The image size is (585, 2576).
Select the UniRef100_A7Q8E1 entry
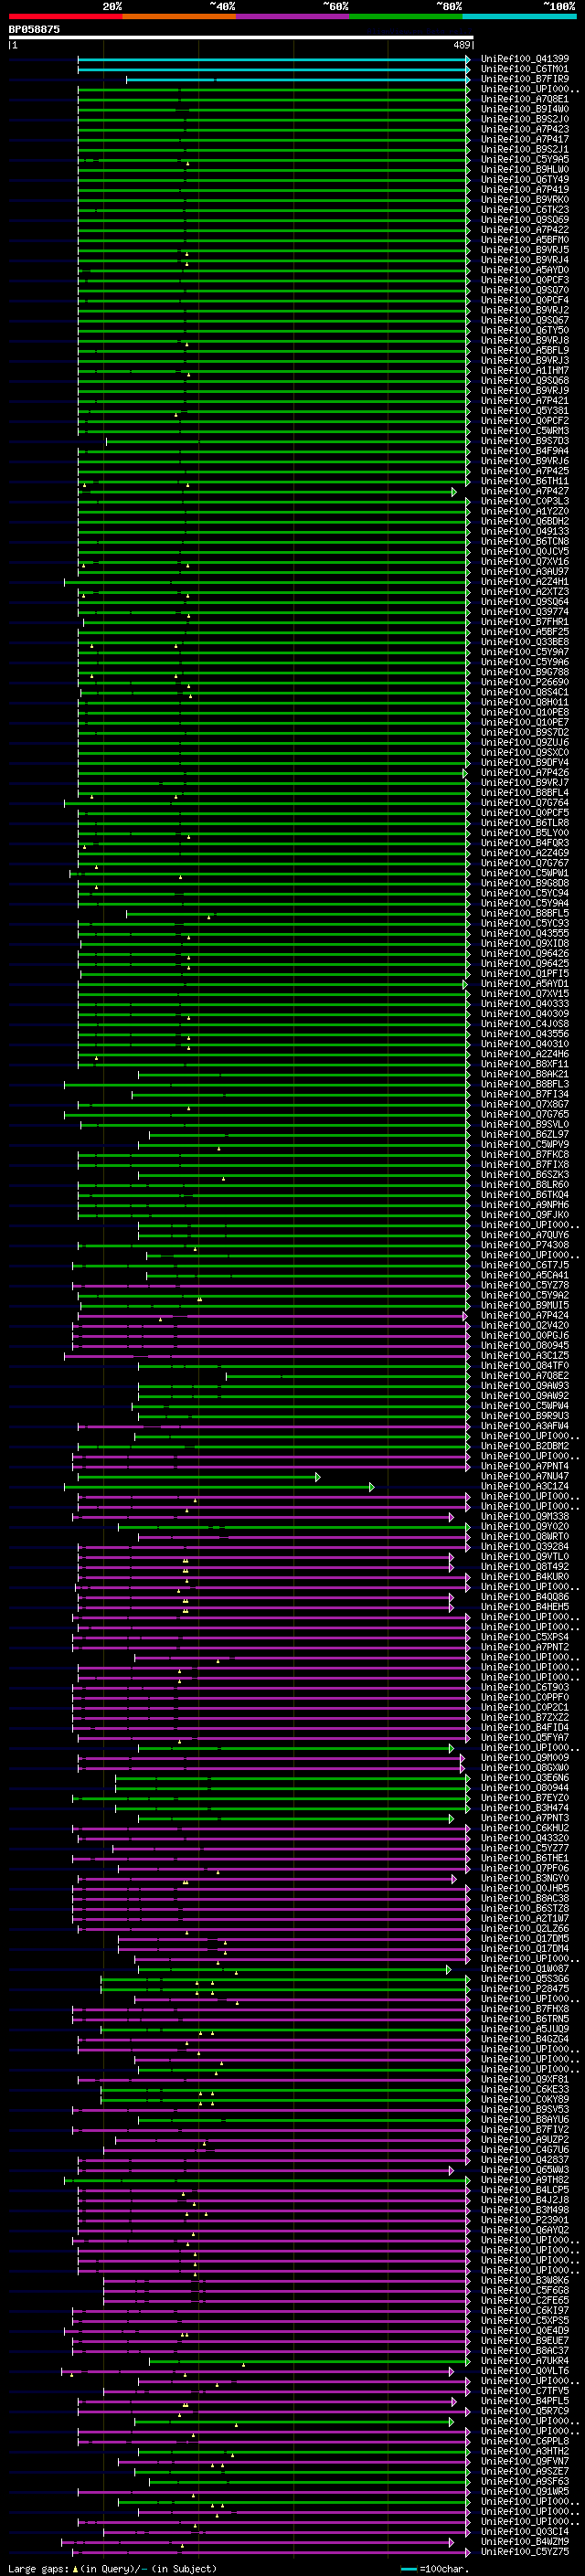click(524, 99)
